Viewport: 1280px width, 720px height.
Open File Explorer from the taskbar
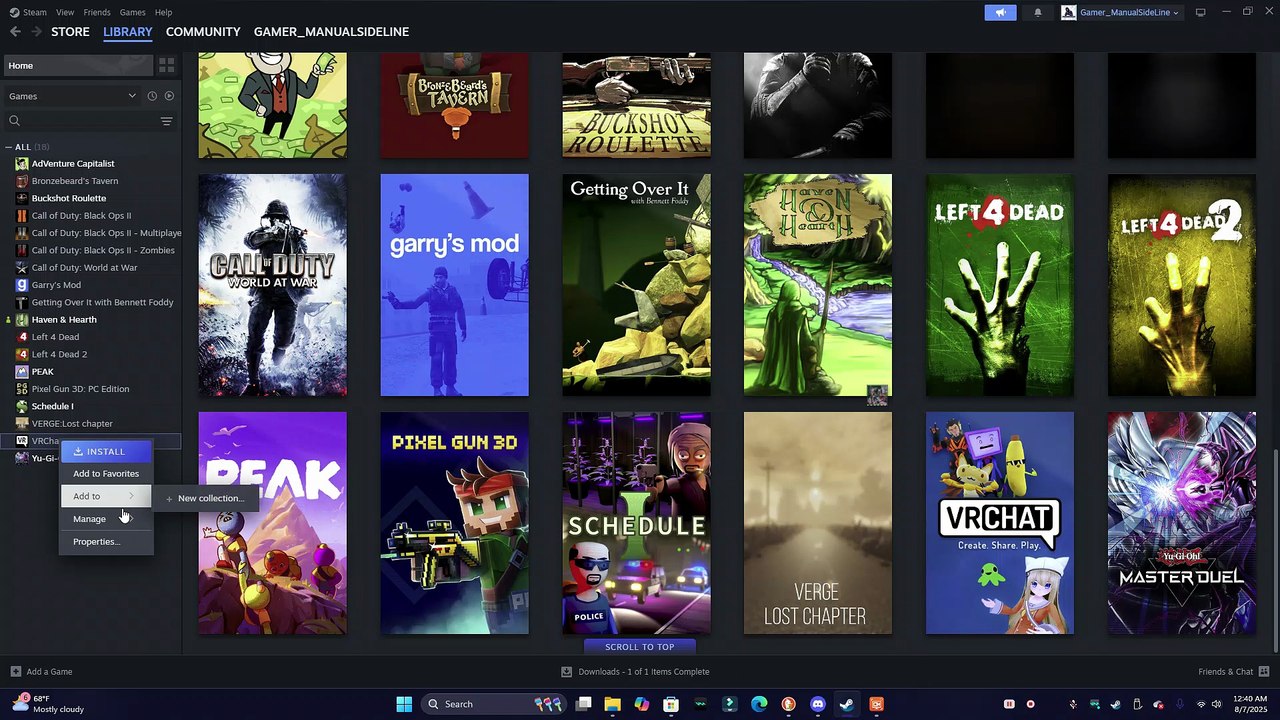[x=612, y=704]
